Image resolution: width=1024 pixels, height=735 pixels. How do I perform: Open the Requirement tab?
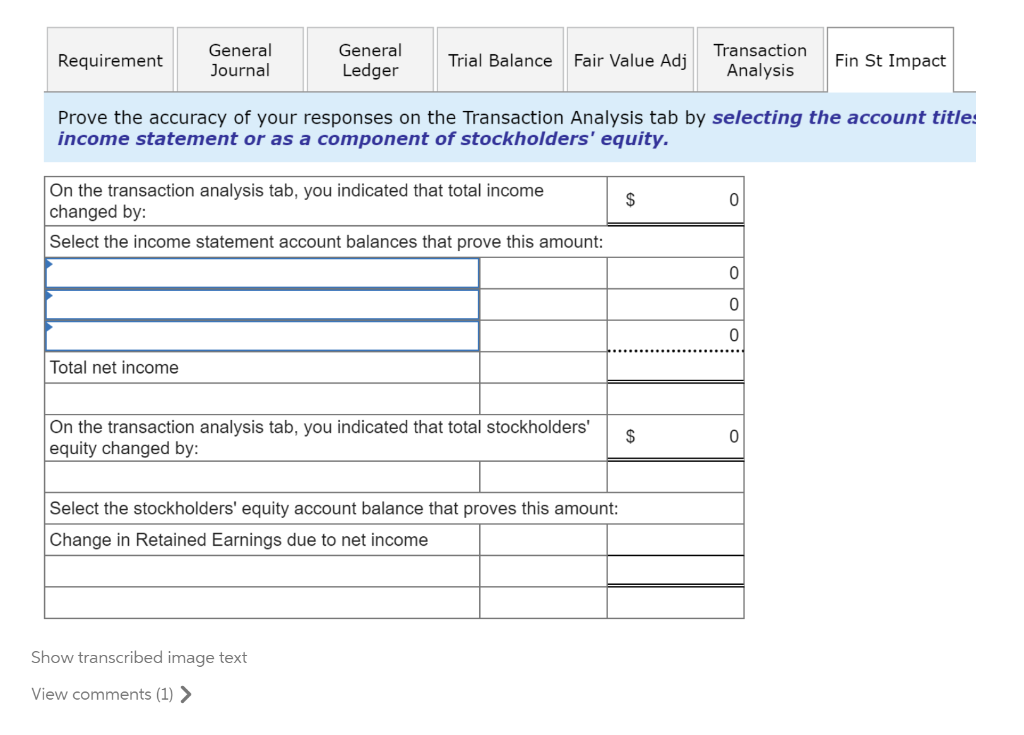pos(110,60)
